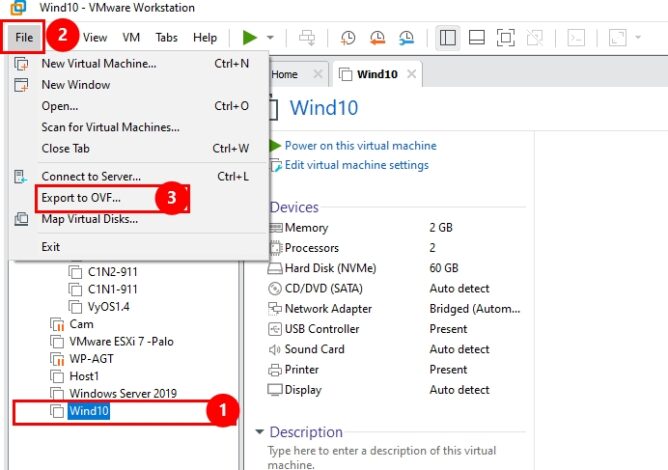The width and height of the screenshot is (668, 470).
Task: Click Connect to Server menu entry
Action: click(x=139, y=176)
